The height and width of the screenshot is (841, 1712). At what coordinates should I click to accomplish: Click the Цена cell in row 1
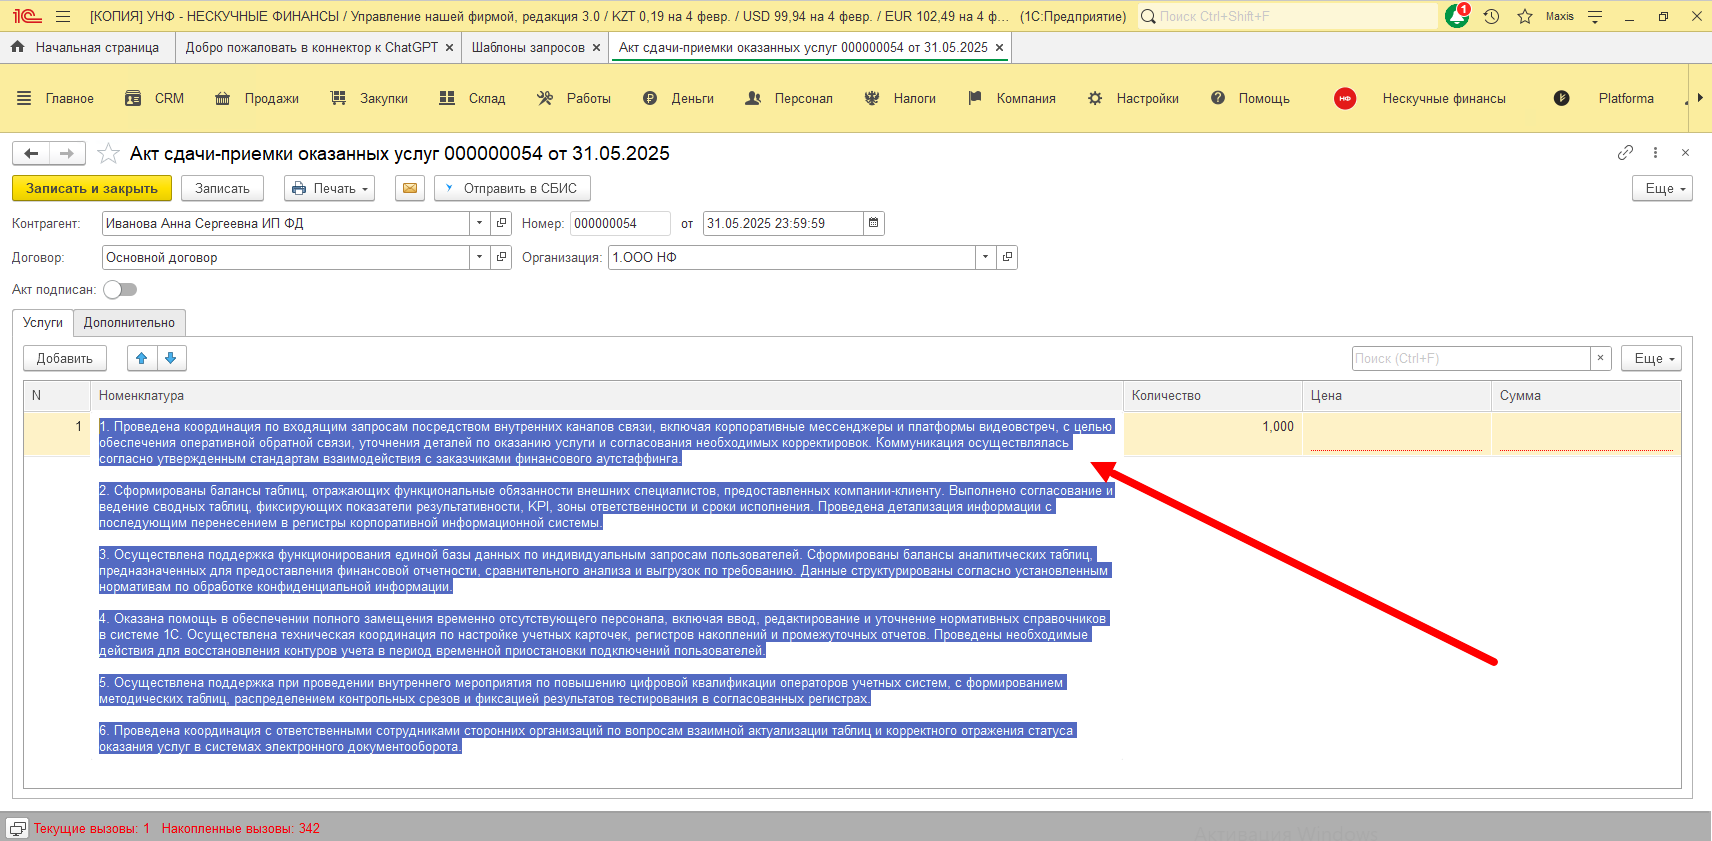pyautogui.click(x=1395, y=434)
